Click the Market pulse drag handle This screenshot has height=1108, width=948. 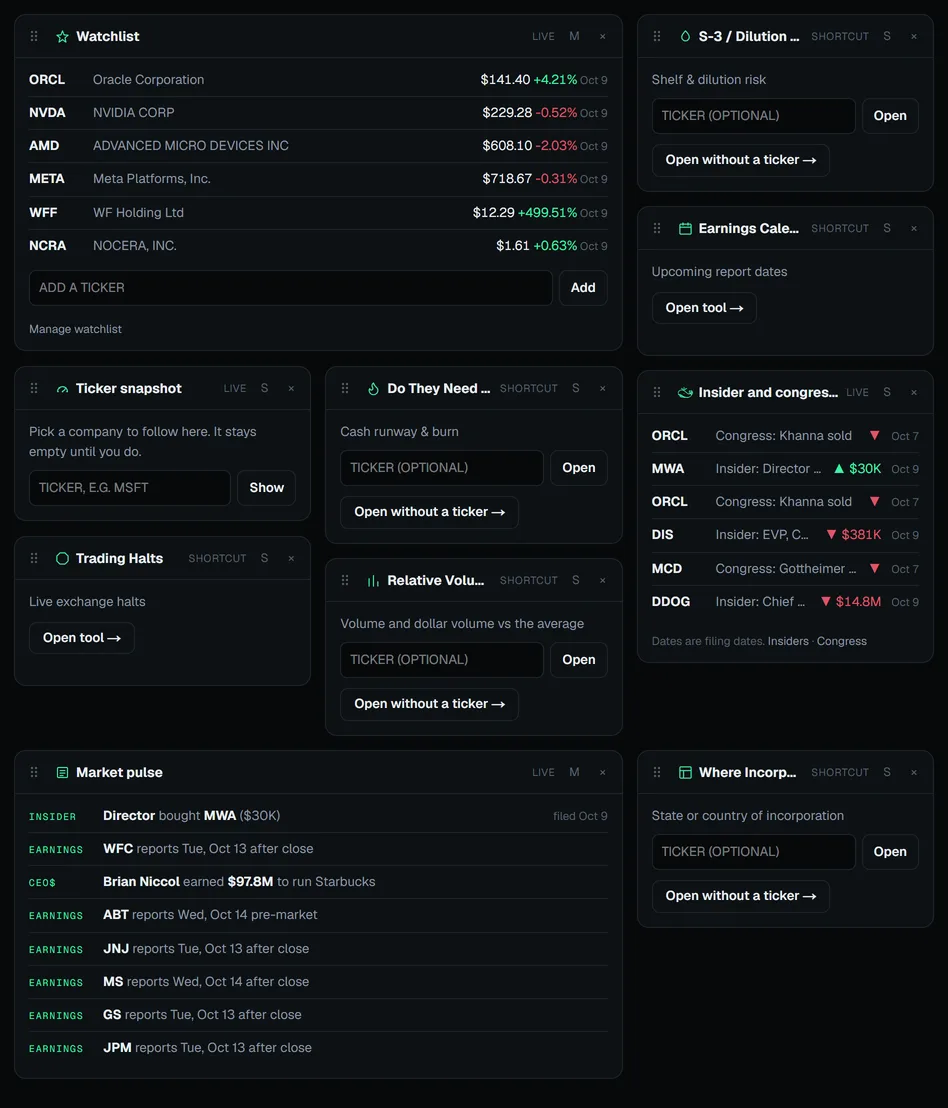pos(34,772)
